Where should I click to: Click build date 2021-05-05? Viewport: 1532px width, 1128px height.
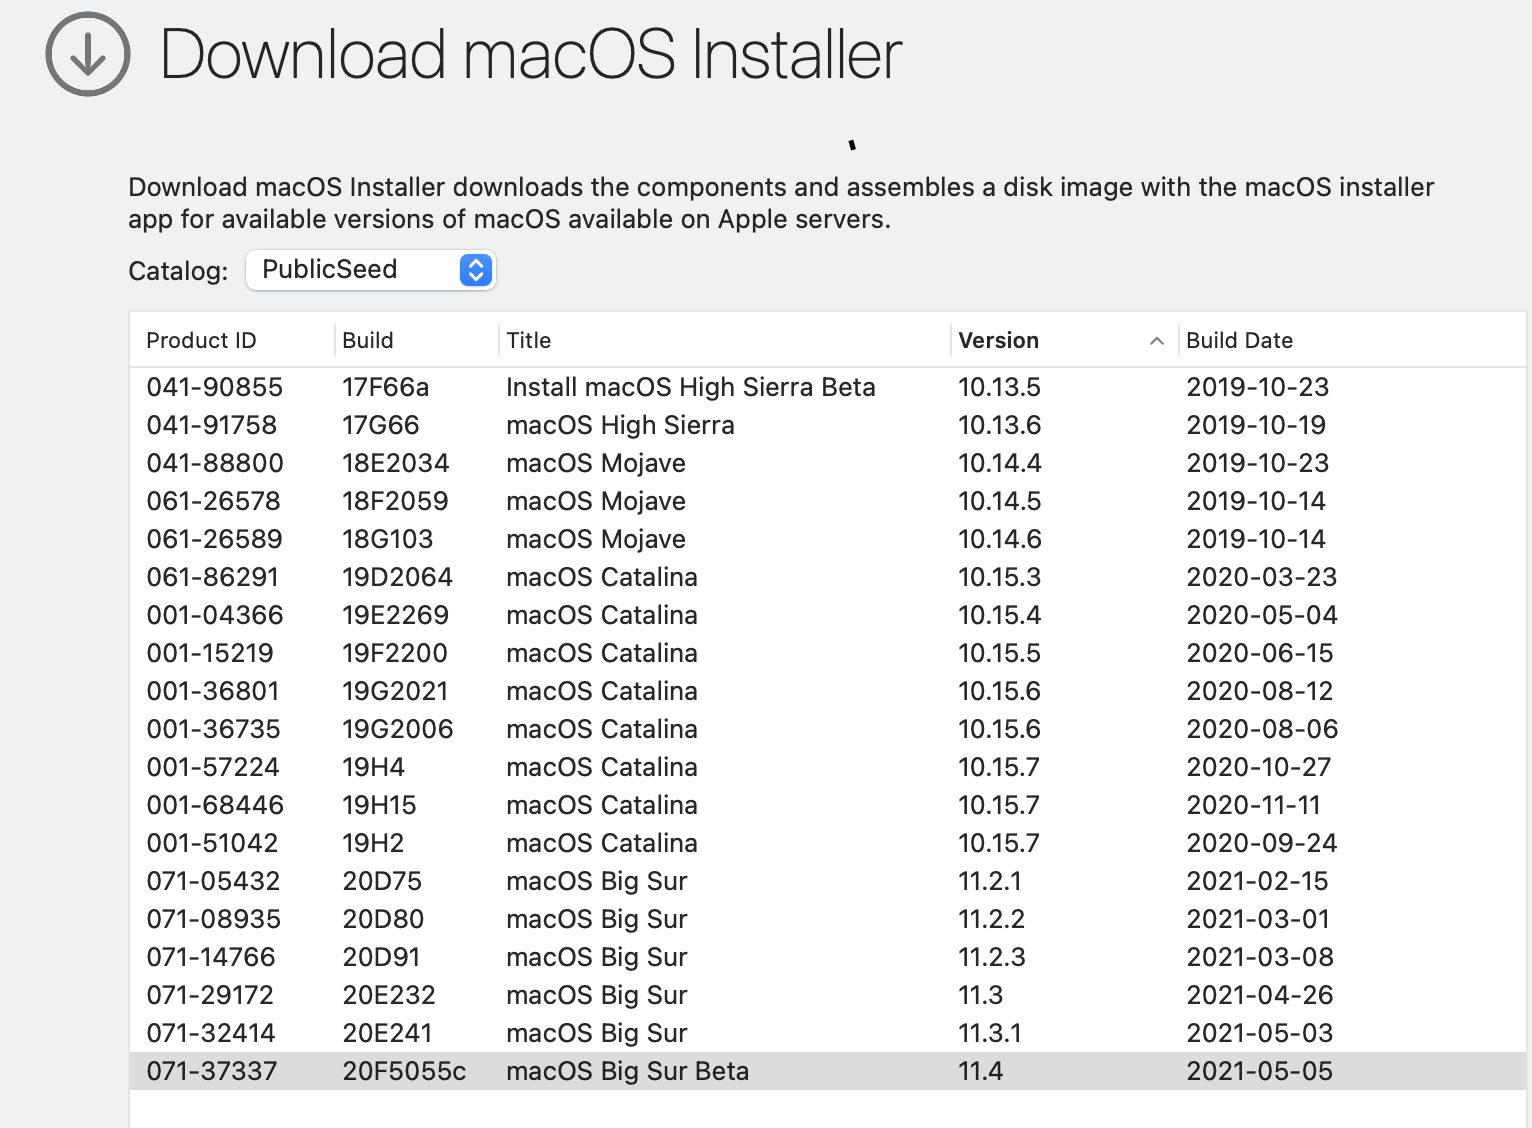(1260, 1071)
